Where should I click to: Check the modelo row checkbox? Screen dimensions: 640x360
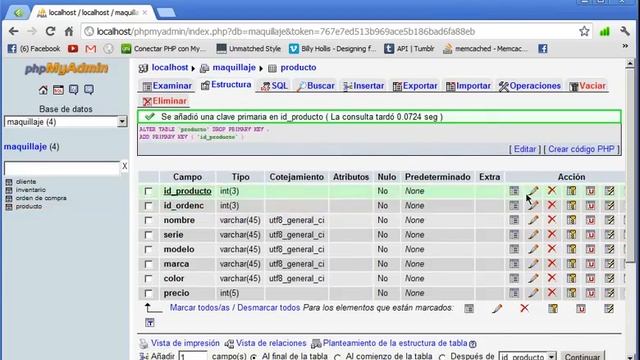click(148, 249)
